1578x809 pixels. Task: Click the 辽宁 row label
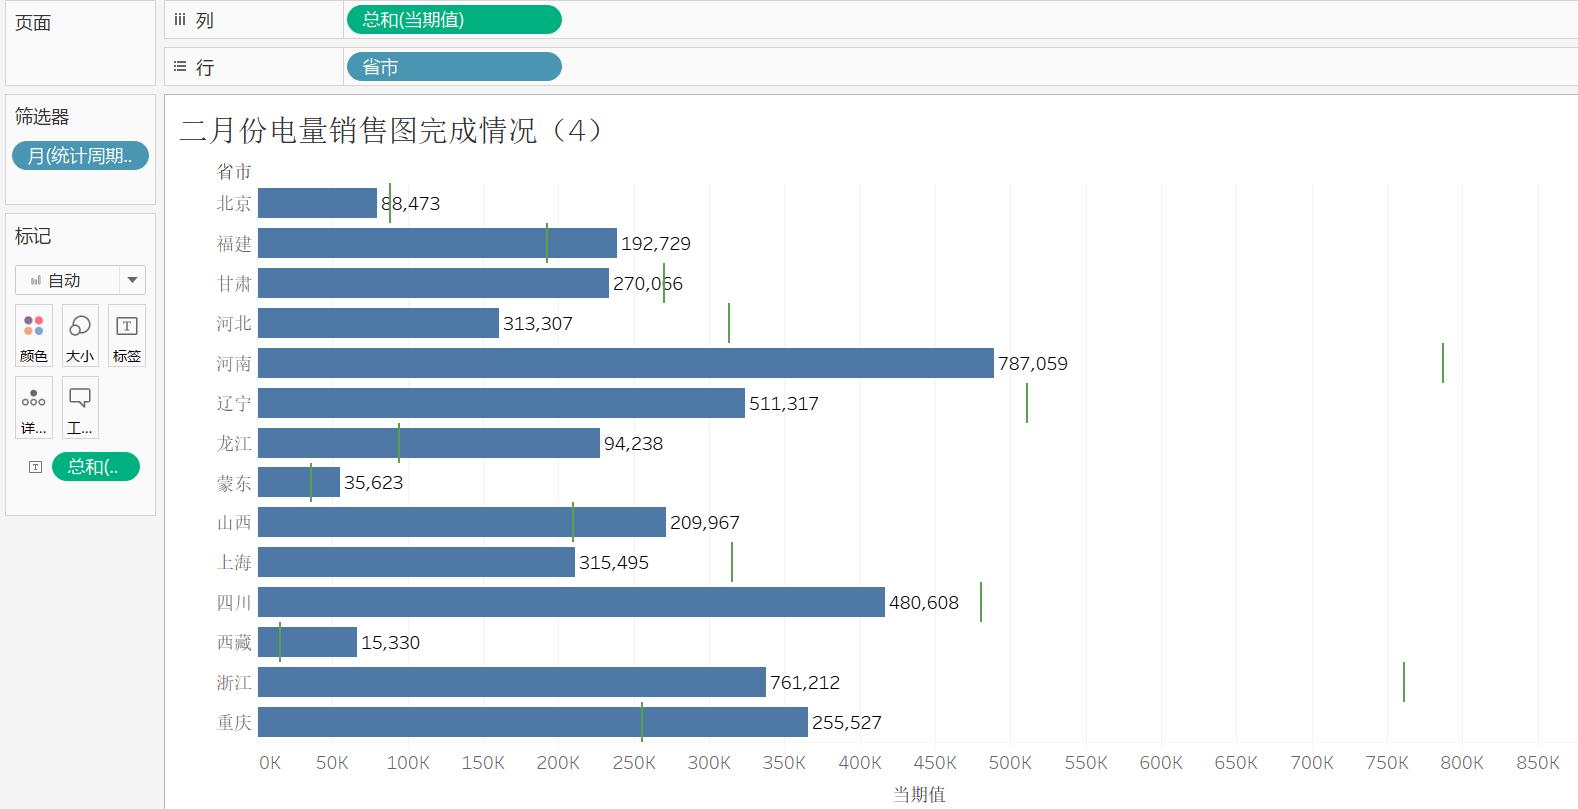[234, 403]
